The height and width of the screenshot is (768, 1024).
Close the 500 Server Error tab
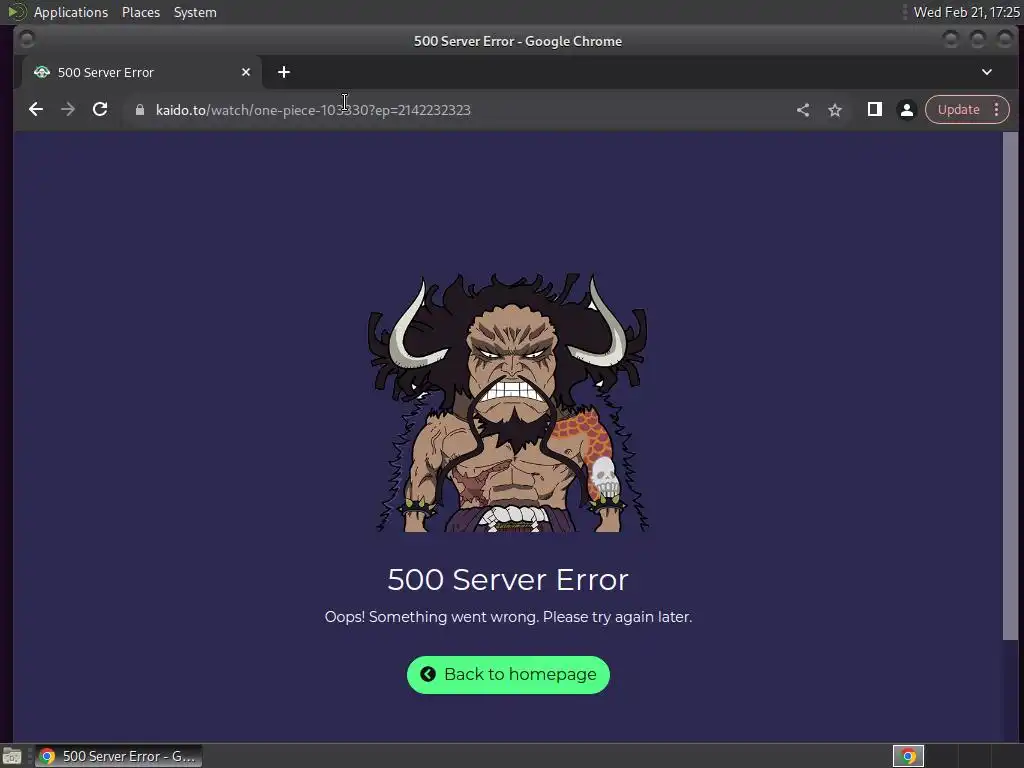[x=246, y=72]
